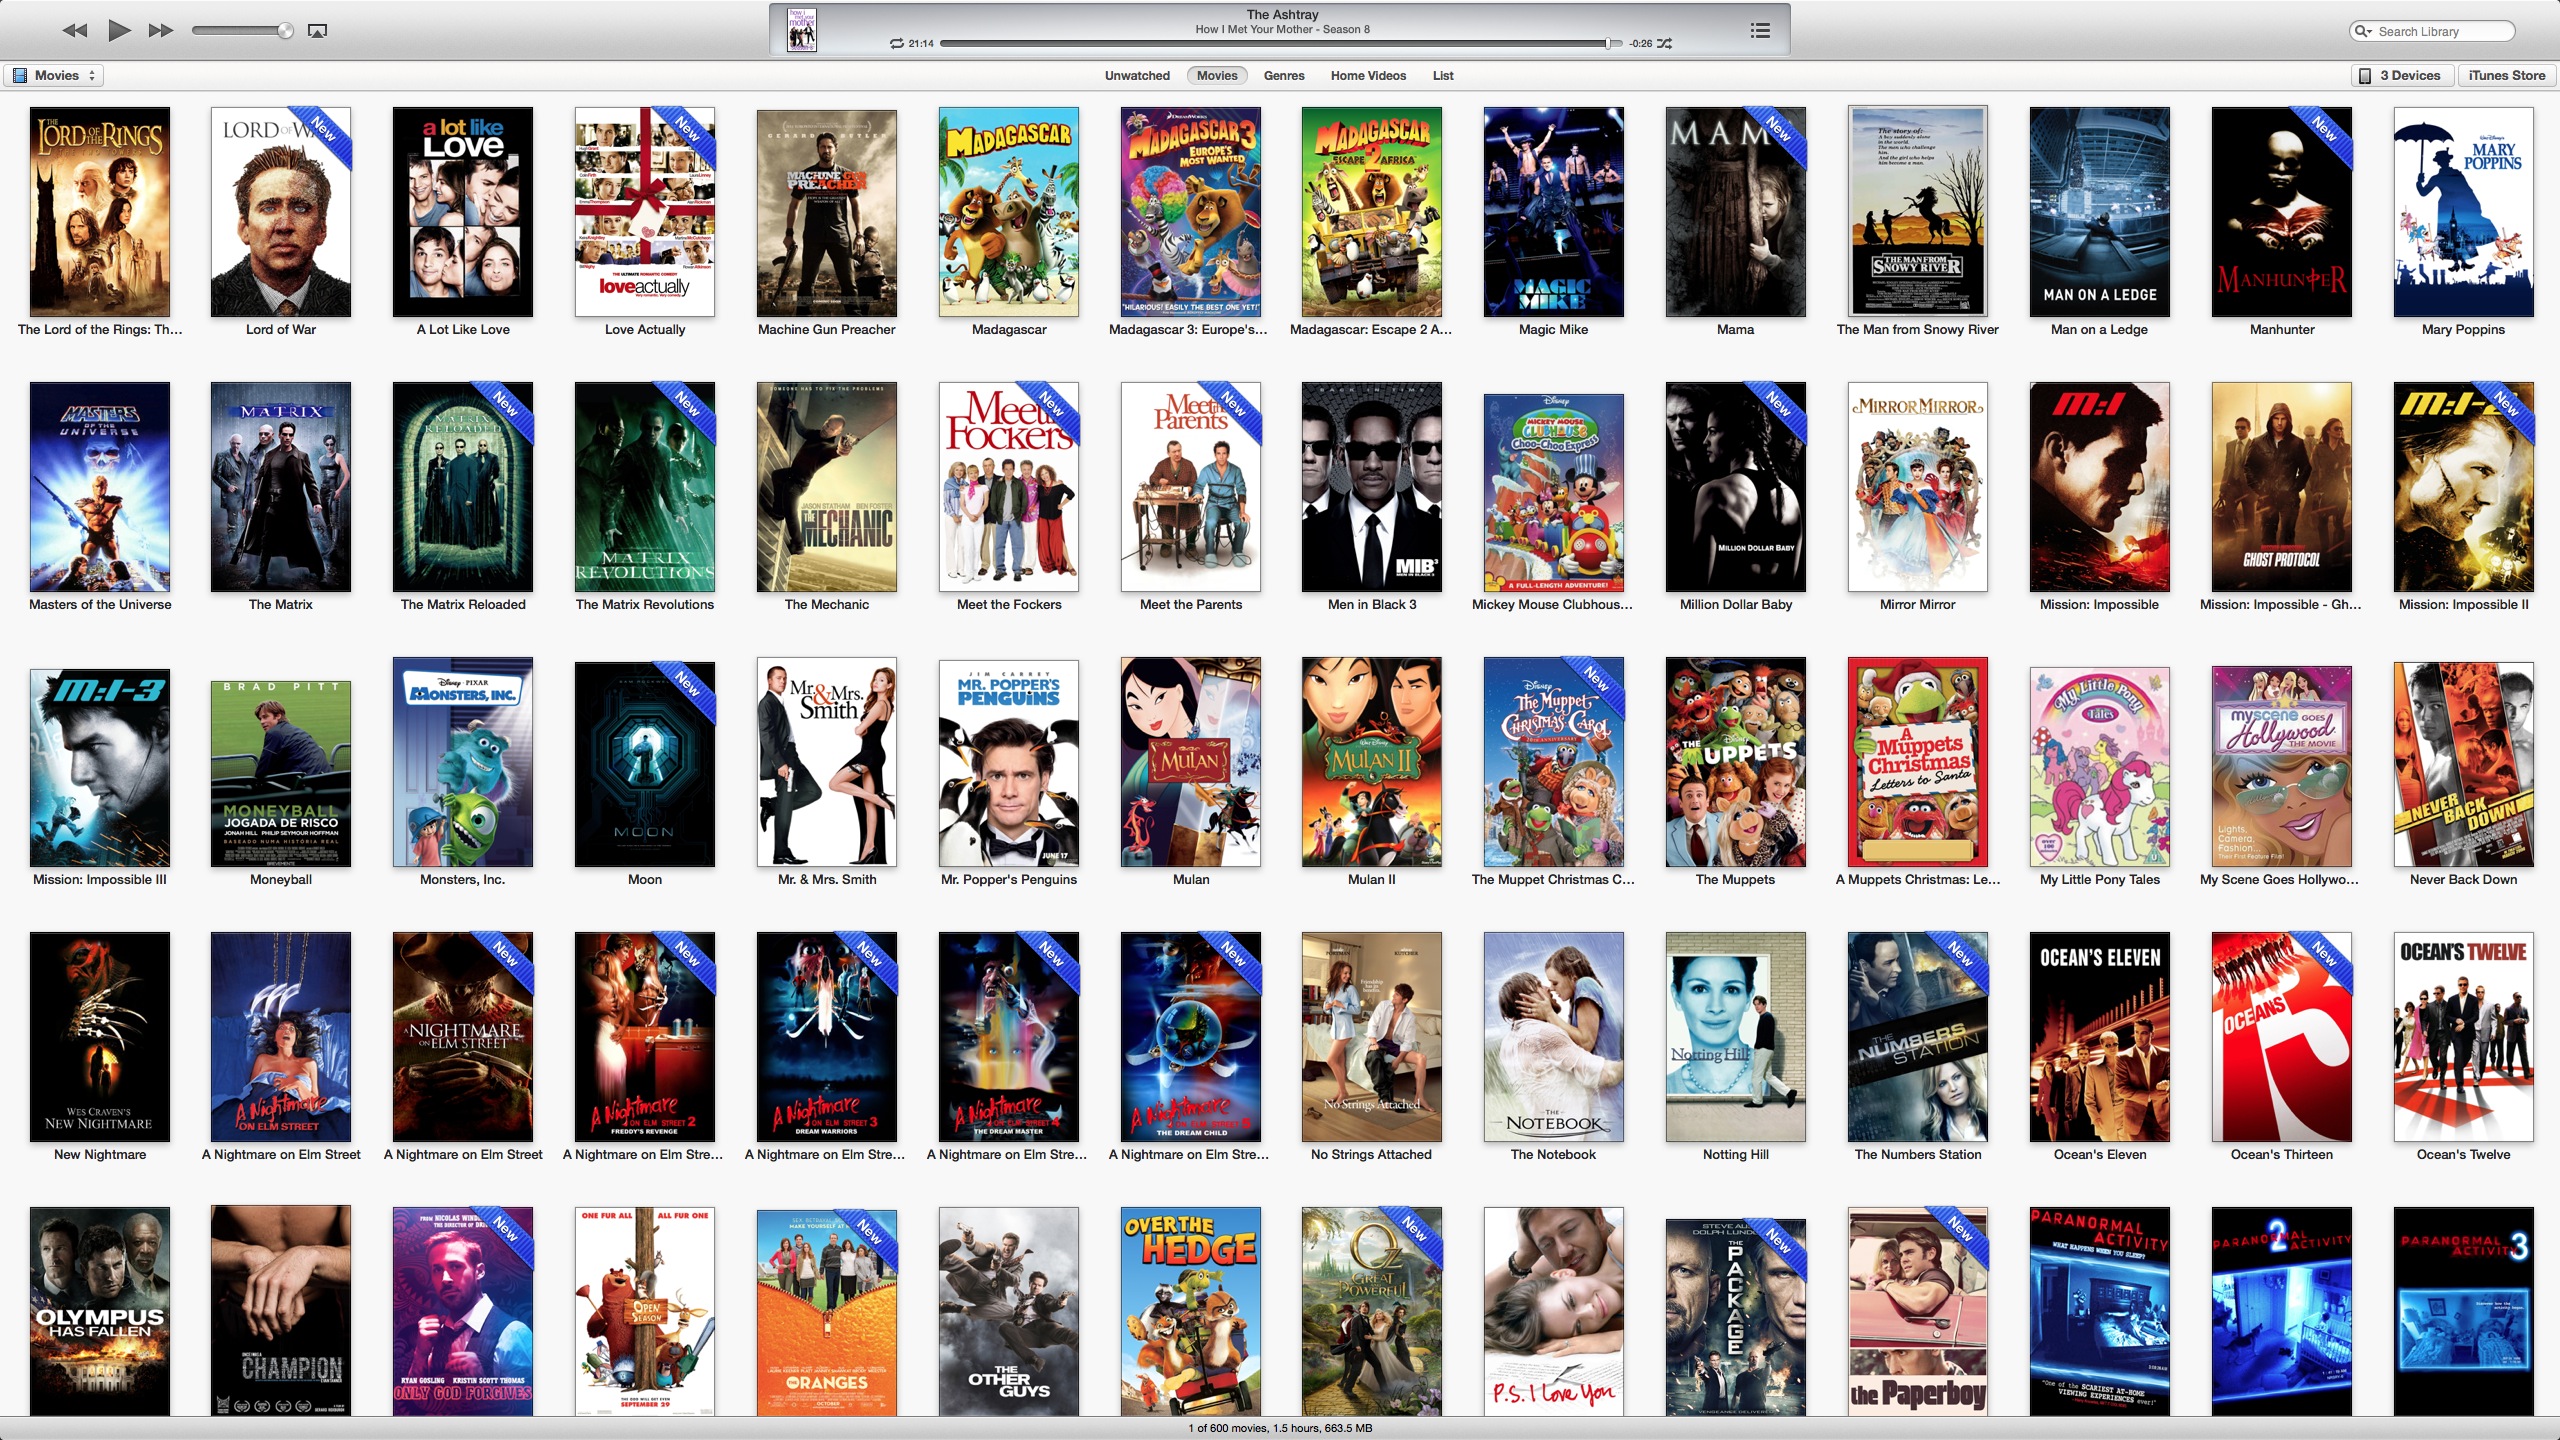The width and height of the screenshot is (2560, 1440).
Task: Toggle the shuffle icon
Action: pos(1664,43)
